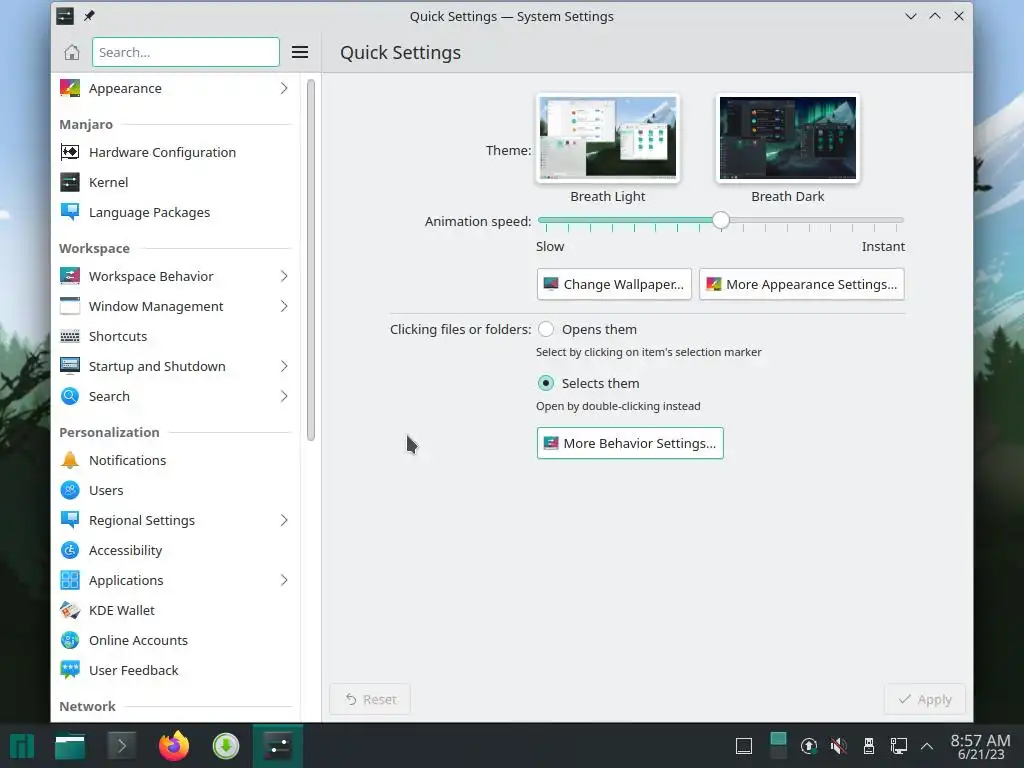
Task: Click the Notifications bell icon
Action: click(x=70, y=460)
